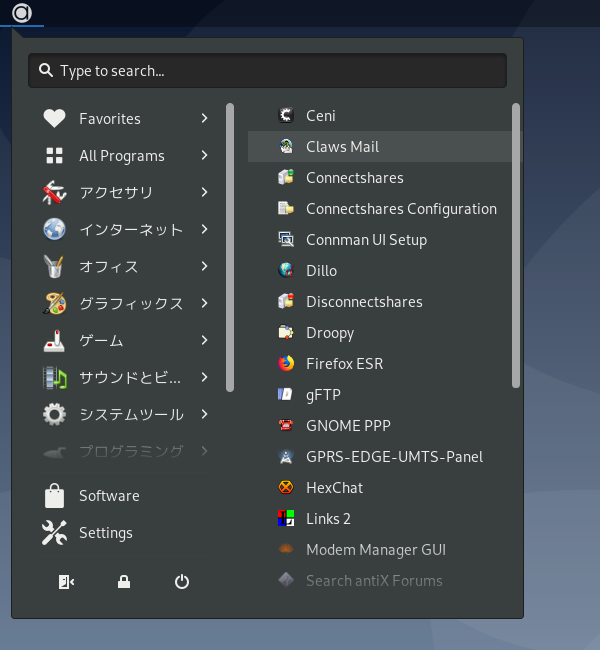Click the HexChat icon
This screenshot has height=650, width=600.
tap(286, 488)
